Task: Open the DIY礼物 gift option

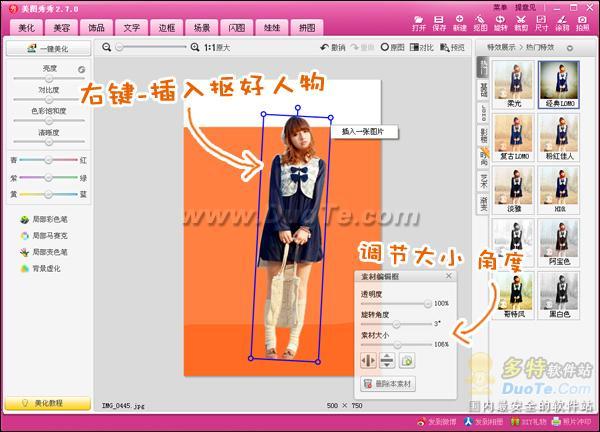Action: pyautogui.click(x=529, y=422)
